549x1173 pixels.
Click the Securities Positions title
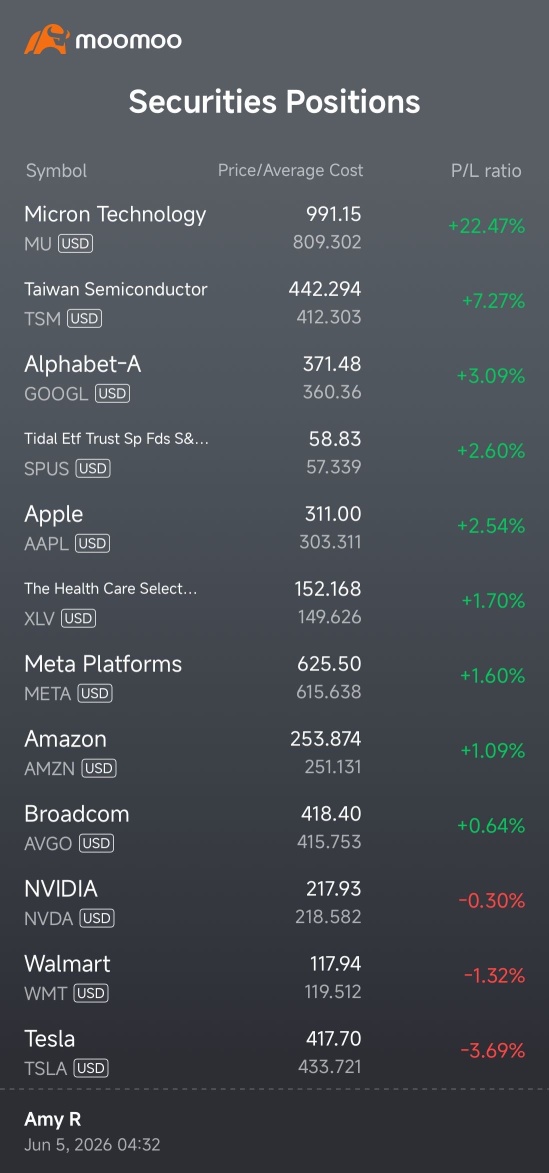point(274,102)
